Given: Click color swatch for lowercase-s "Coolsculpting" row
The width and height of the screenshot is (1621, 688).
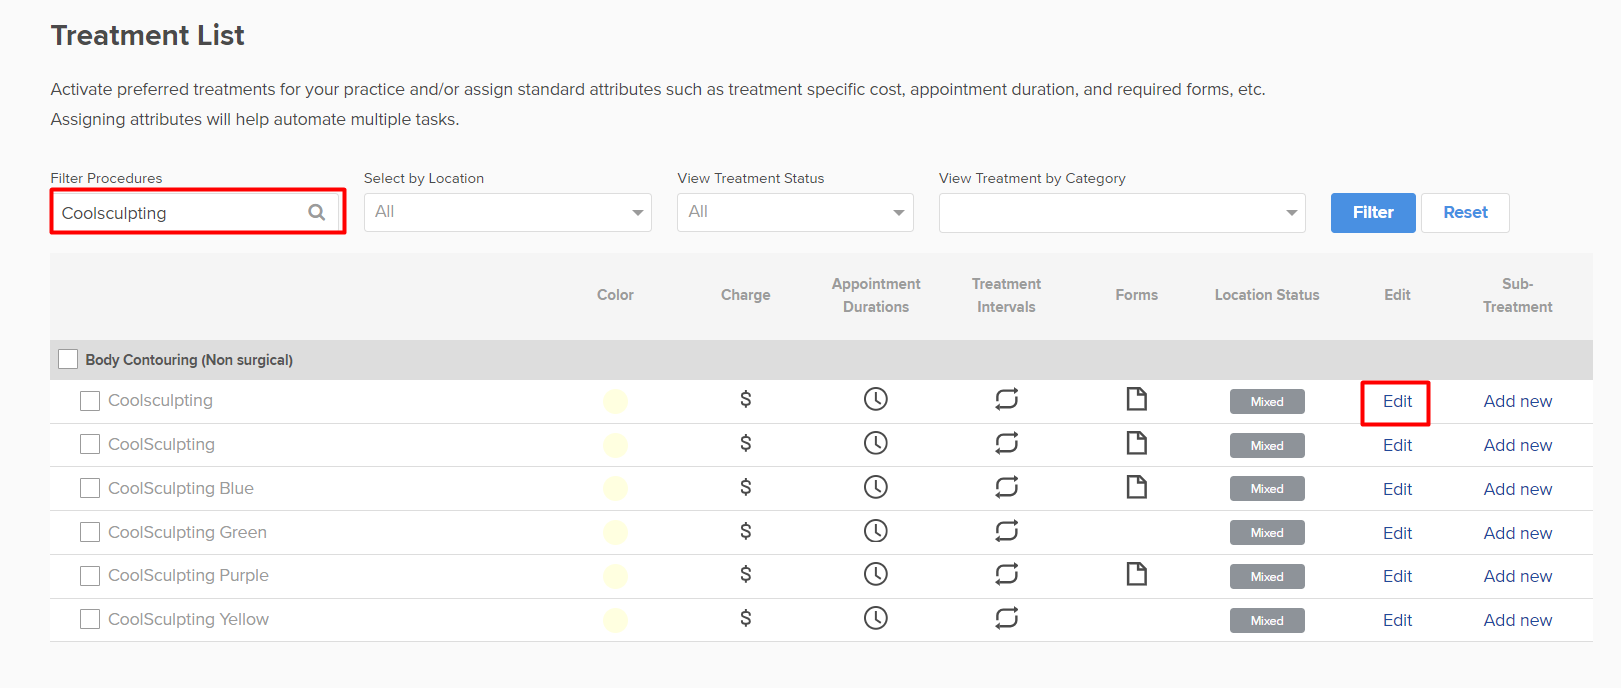Looking at the screenshot, I should tap(615, 401).
